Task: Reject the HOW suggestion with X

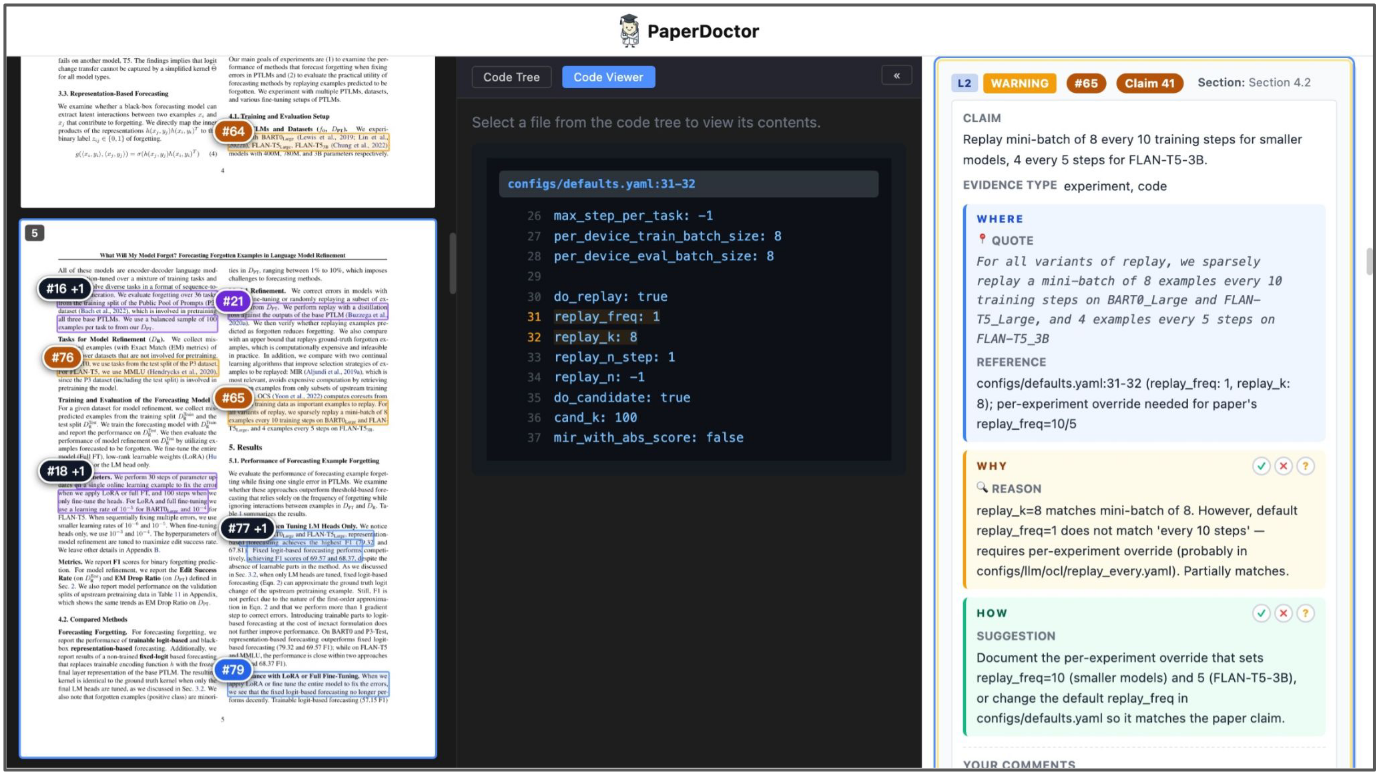Action: coord(1283,613)
